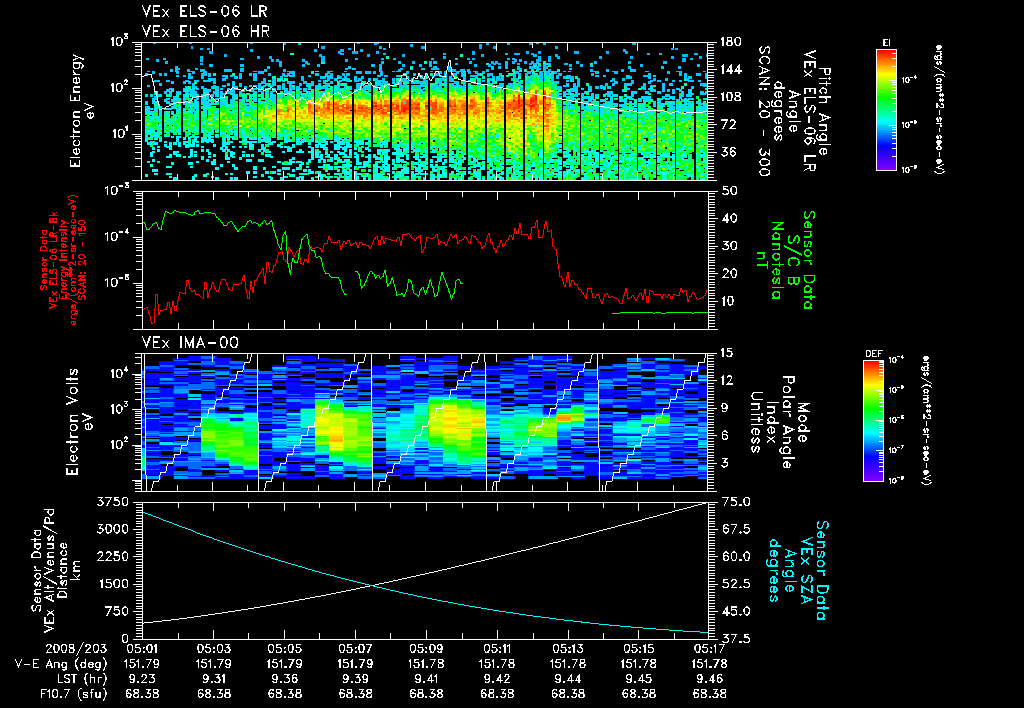The height and width of the screenshot is (708, 1024).
Task: Click the 05:11 time tick label
Action: (496, 649)
